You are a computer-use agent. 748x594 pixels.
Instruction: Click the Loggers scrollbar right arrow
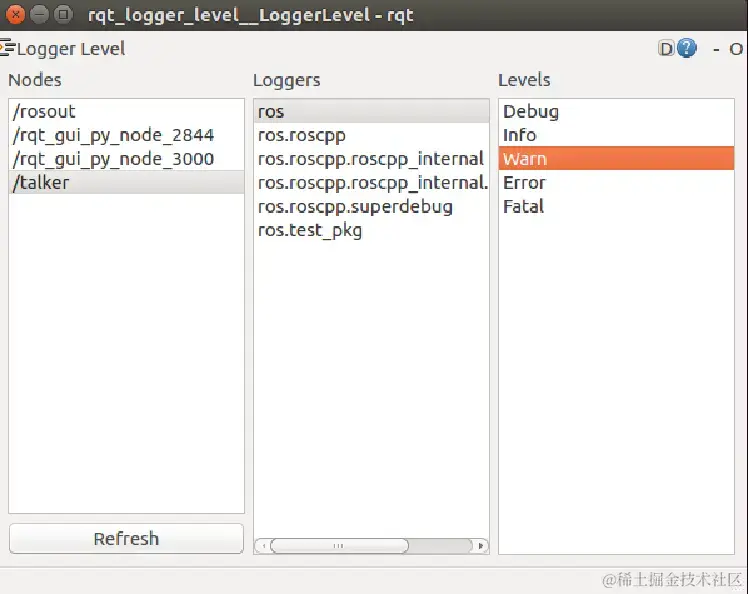(480, 545)
